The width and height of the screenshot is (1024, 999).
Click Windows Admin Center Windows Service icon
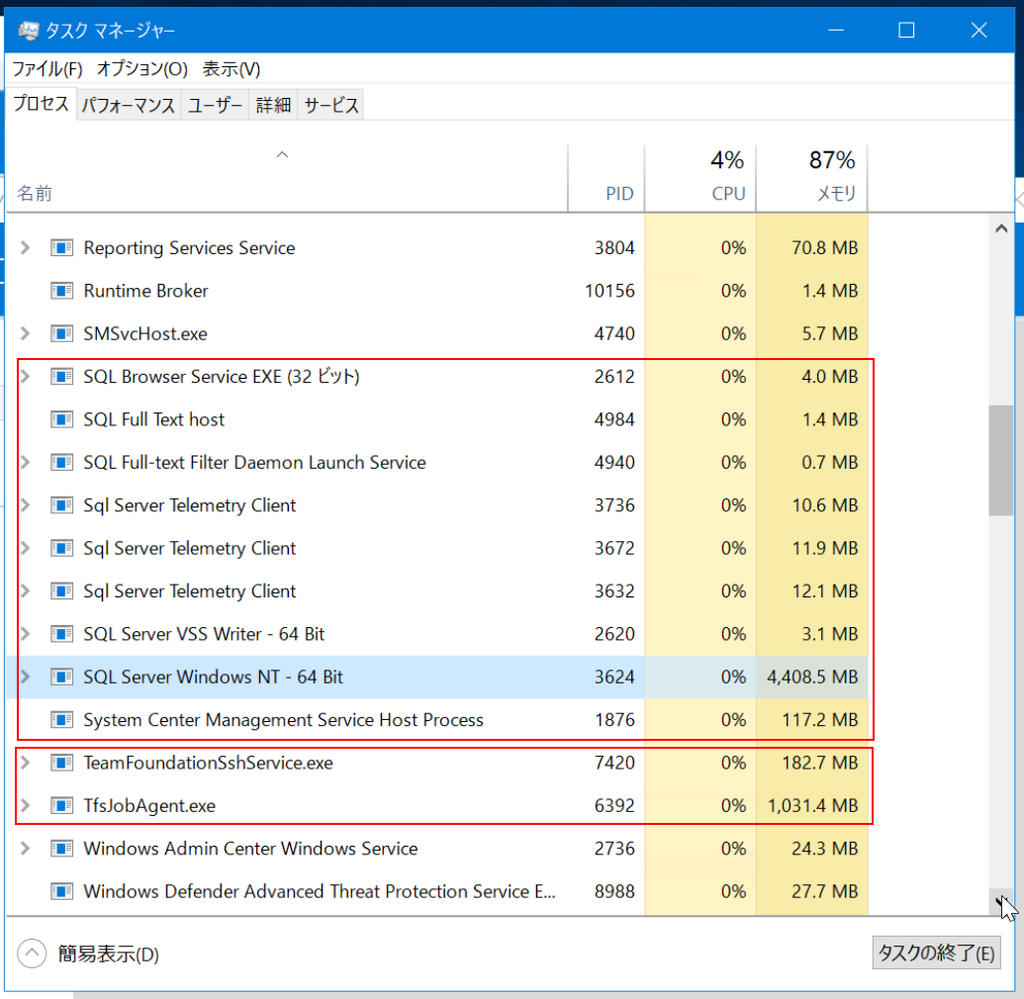[x=61, y=849]
